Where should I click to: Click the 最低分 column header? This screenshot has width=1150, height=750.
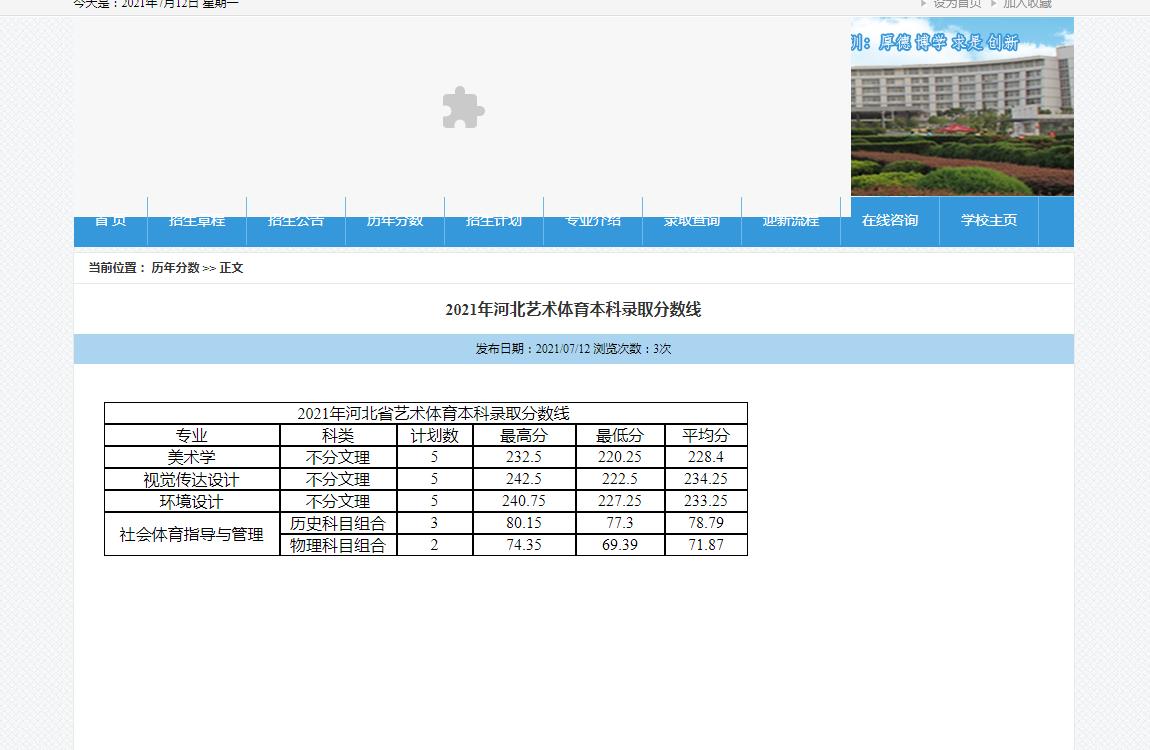[x=620, y=435]
